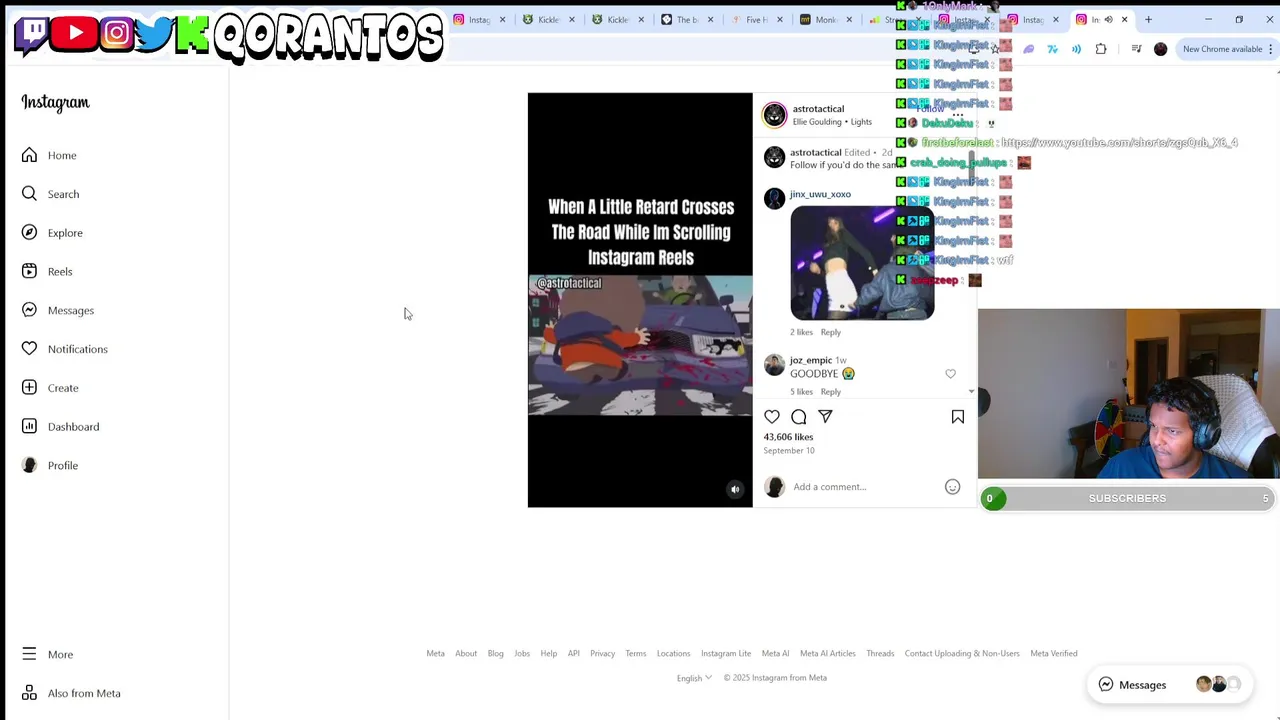Open astrotactical's profile from post header

pos(818,108)
